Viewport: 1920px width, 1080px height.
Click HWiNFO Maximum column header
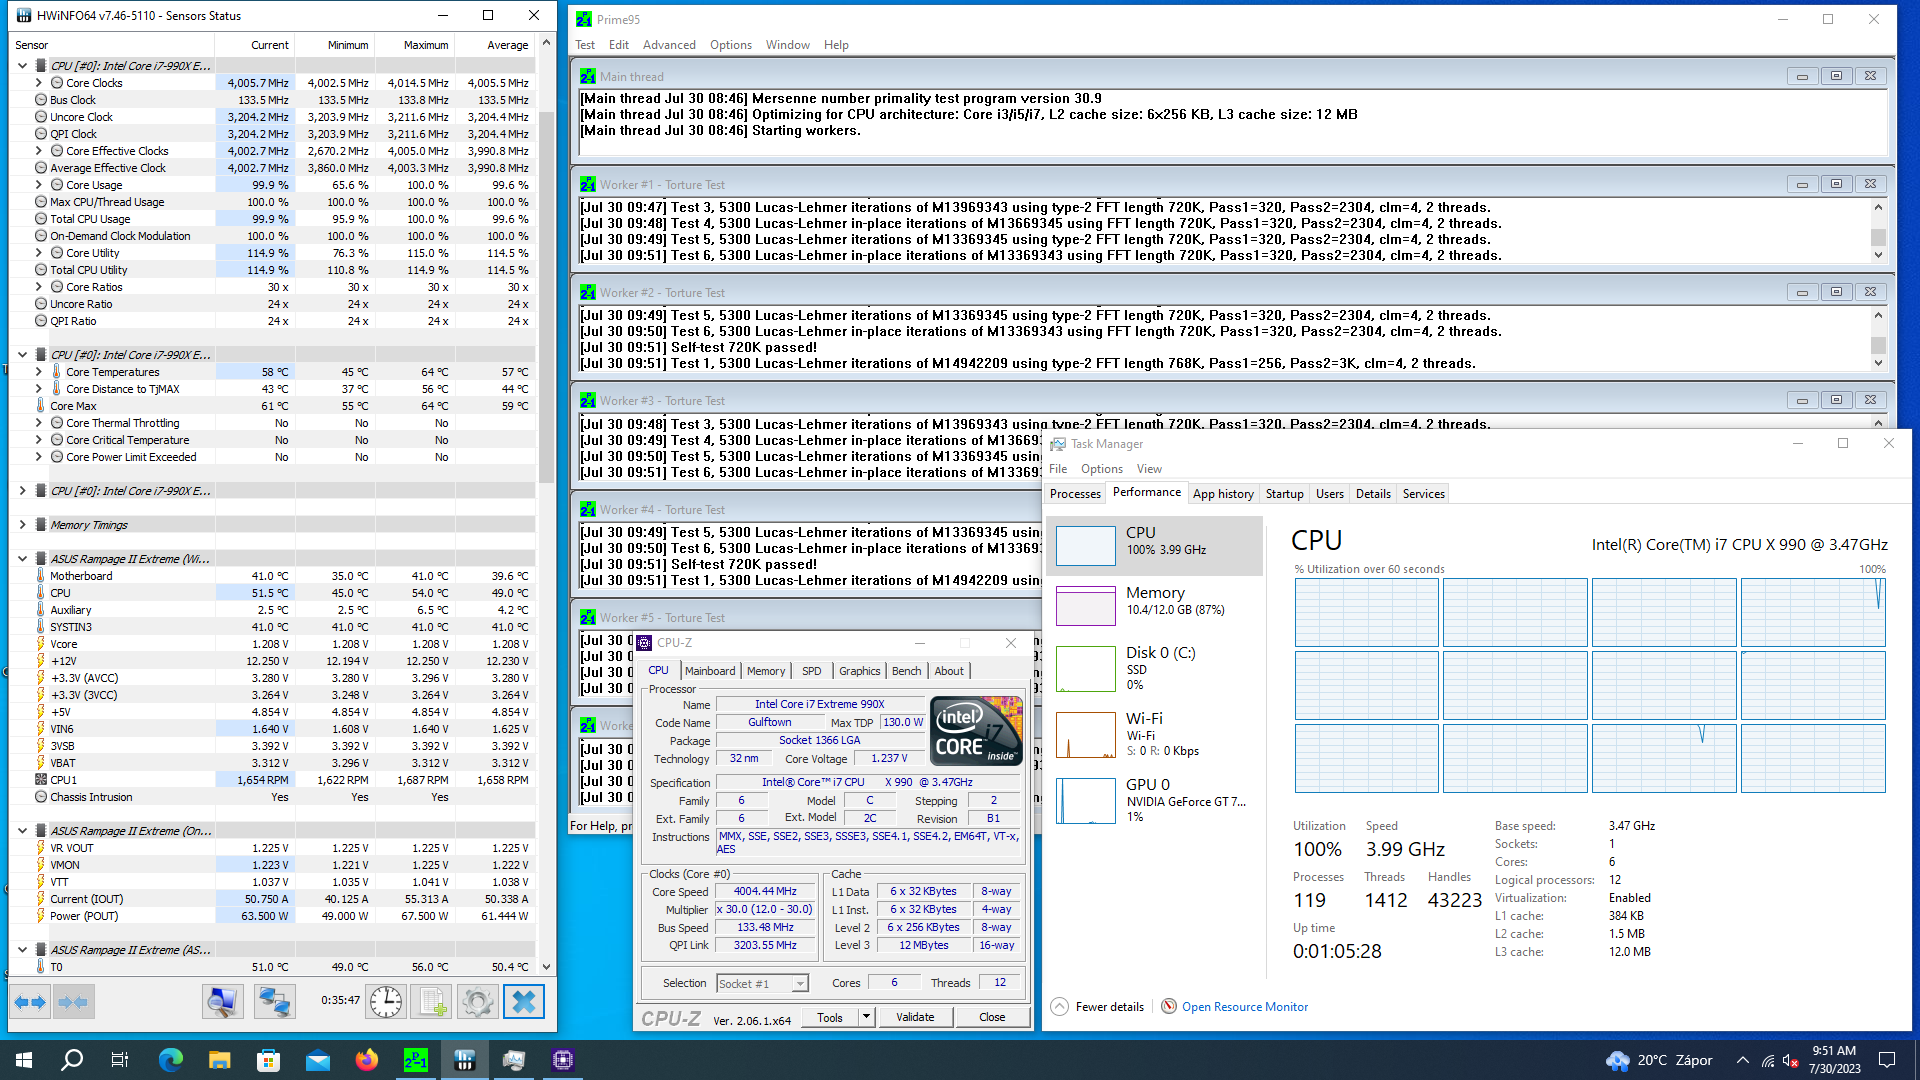(416, 45)
